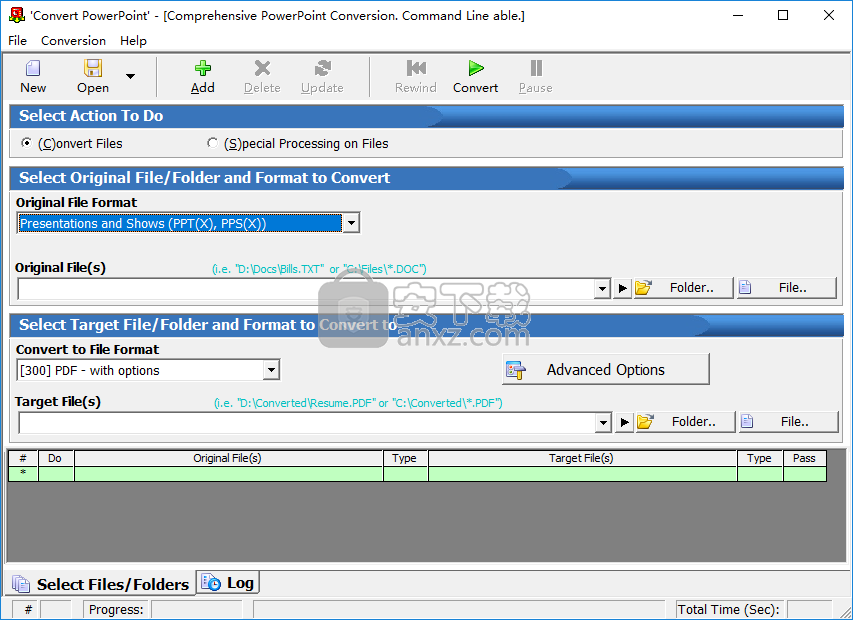This screenshot has height=620, width=853.
Task: Click the New toolbar icon
Action: tap(33, 77)
